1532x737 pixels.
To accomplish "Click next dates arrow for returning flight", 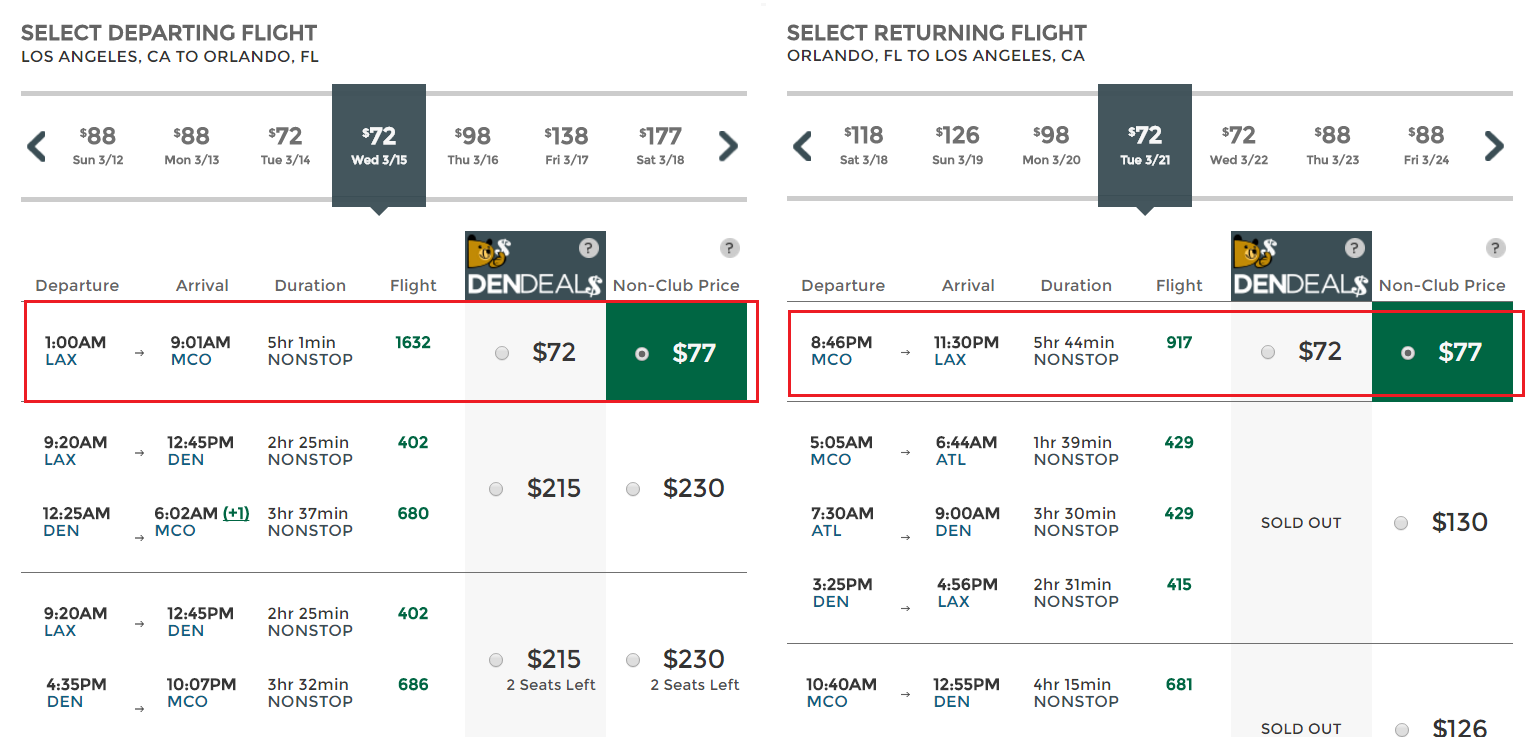I will tap(1494, 146).
